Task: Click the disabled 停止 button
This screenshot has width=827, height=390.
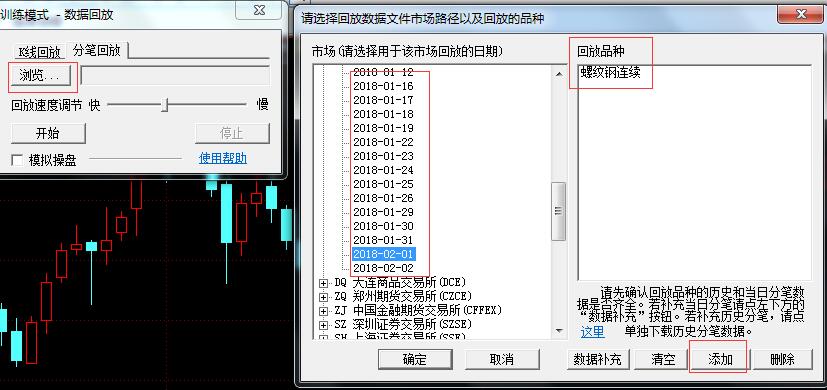Action: (232, 134)
